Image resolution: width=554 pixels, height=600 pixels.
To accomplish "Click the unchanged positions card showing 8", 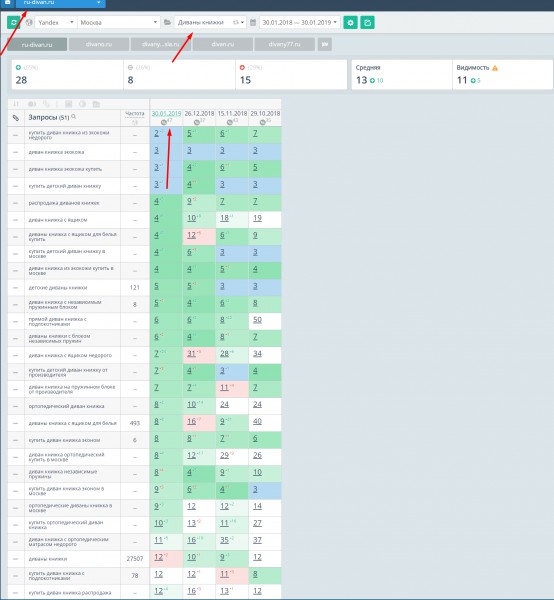I will click(x=179, y=75).
